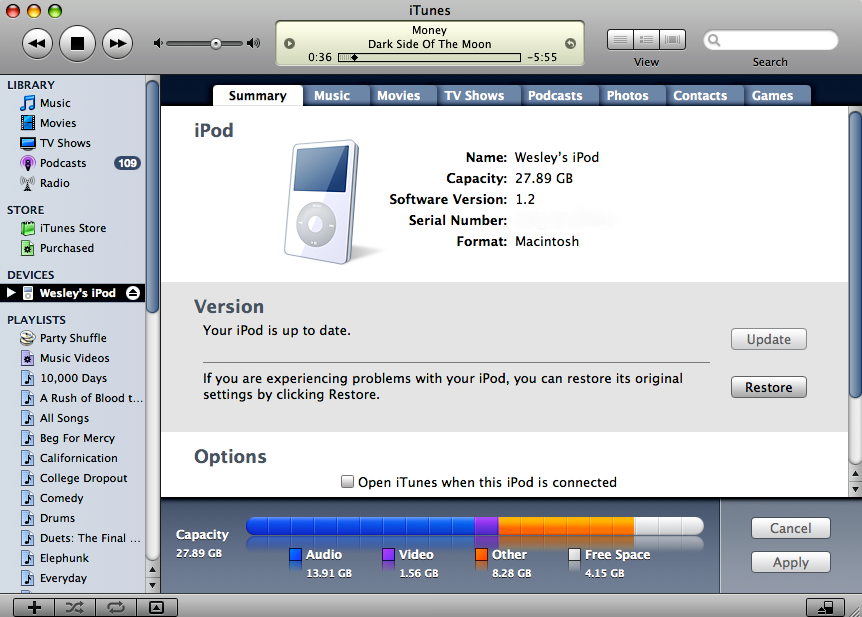Select the Drums playlist
Image resolution: width=862 pixels, height=617 pixels.
[73, 518]
